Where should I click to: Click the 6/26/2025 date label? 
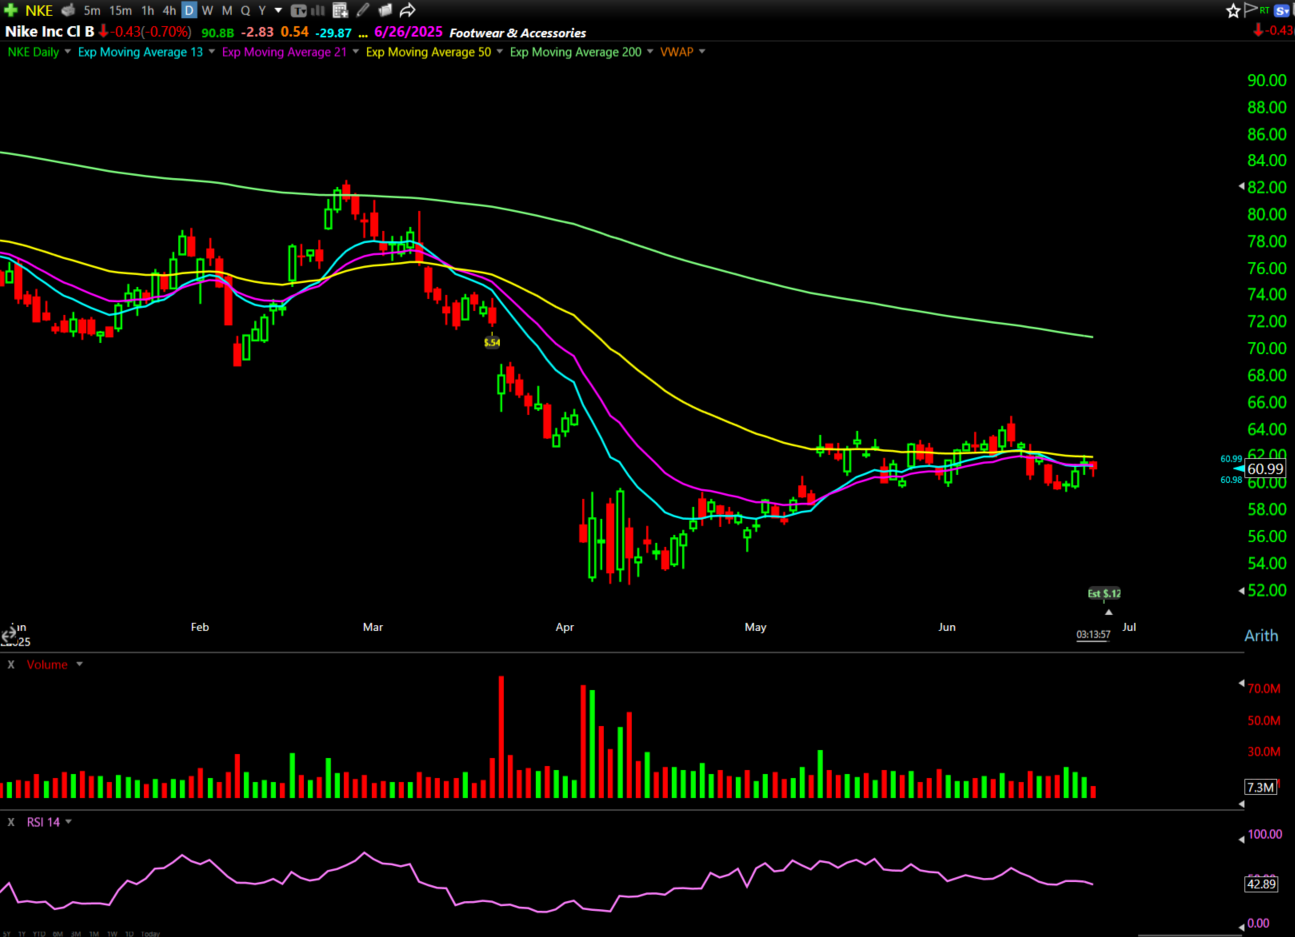coord(408,32)
